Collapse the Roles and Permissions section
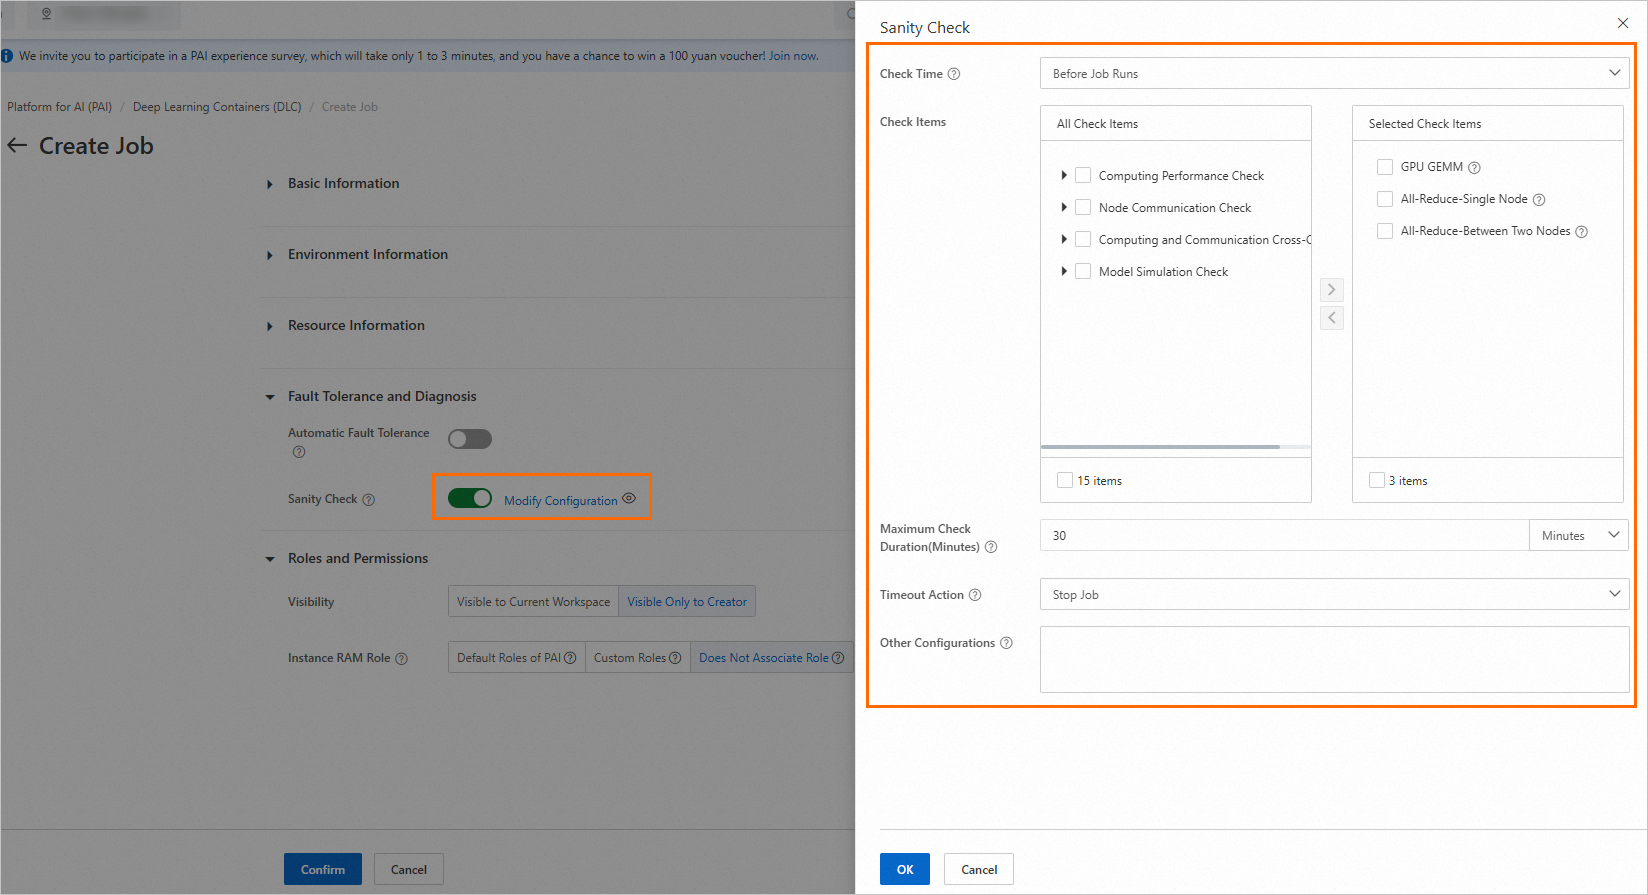 270,559
